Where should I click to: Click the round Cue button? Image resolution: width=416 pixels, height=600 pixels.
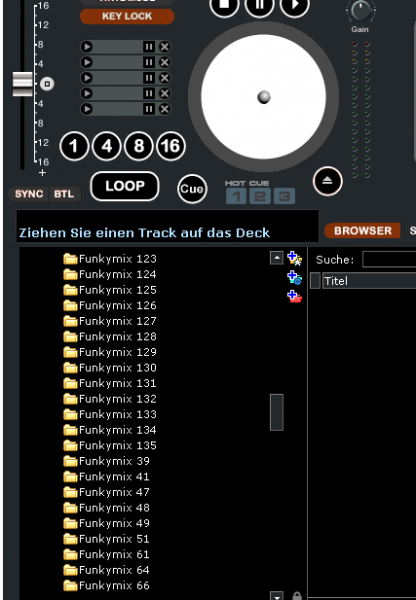tap(192, 189)
